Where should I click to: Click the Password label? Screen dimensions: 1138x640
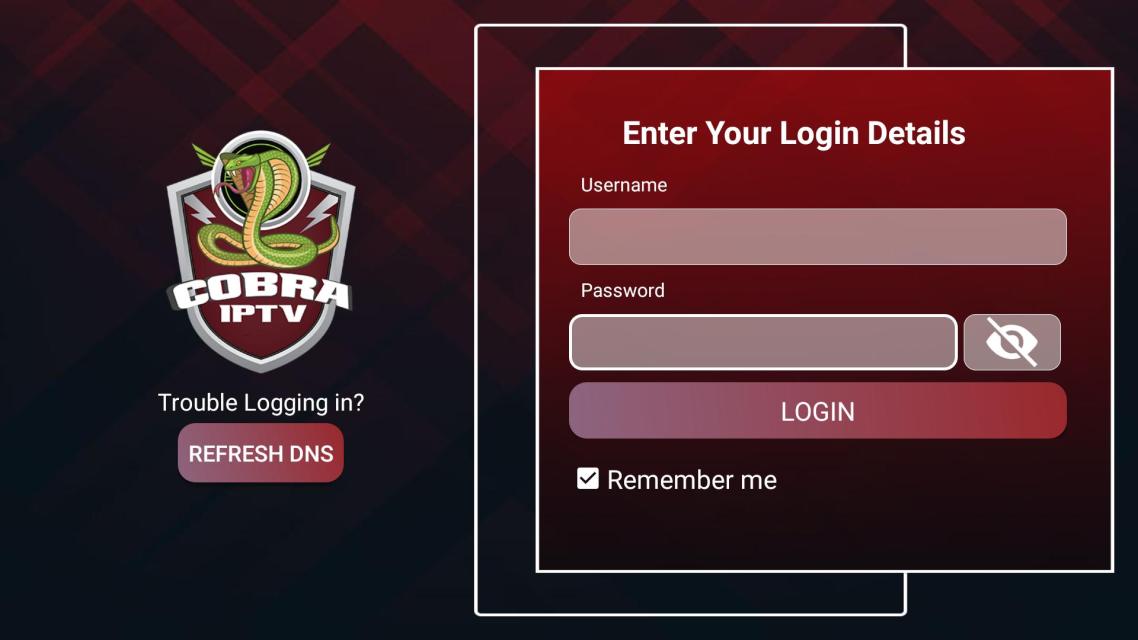pyautogui.click(x=622, y=290)
